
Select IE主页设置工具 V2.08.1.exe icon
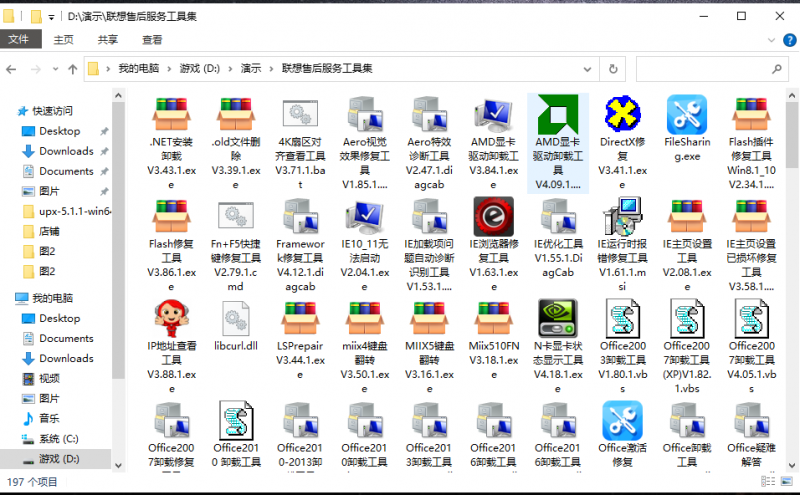coord(687,216)
